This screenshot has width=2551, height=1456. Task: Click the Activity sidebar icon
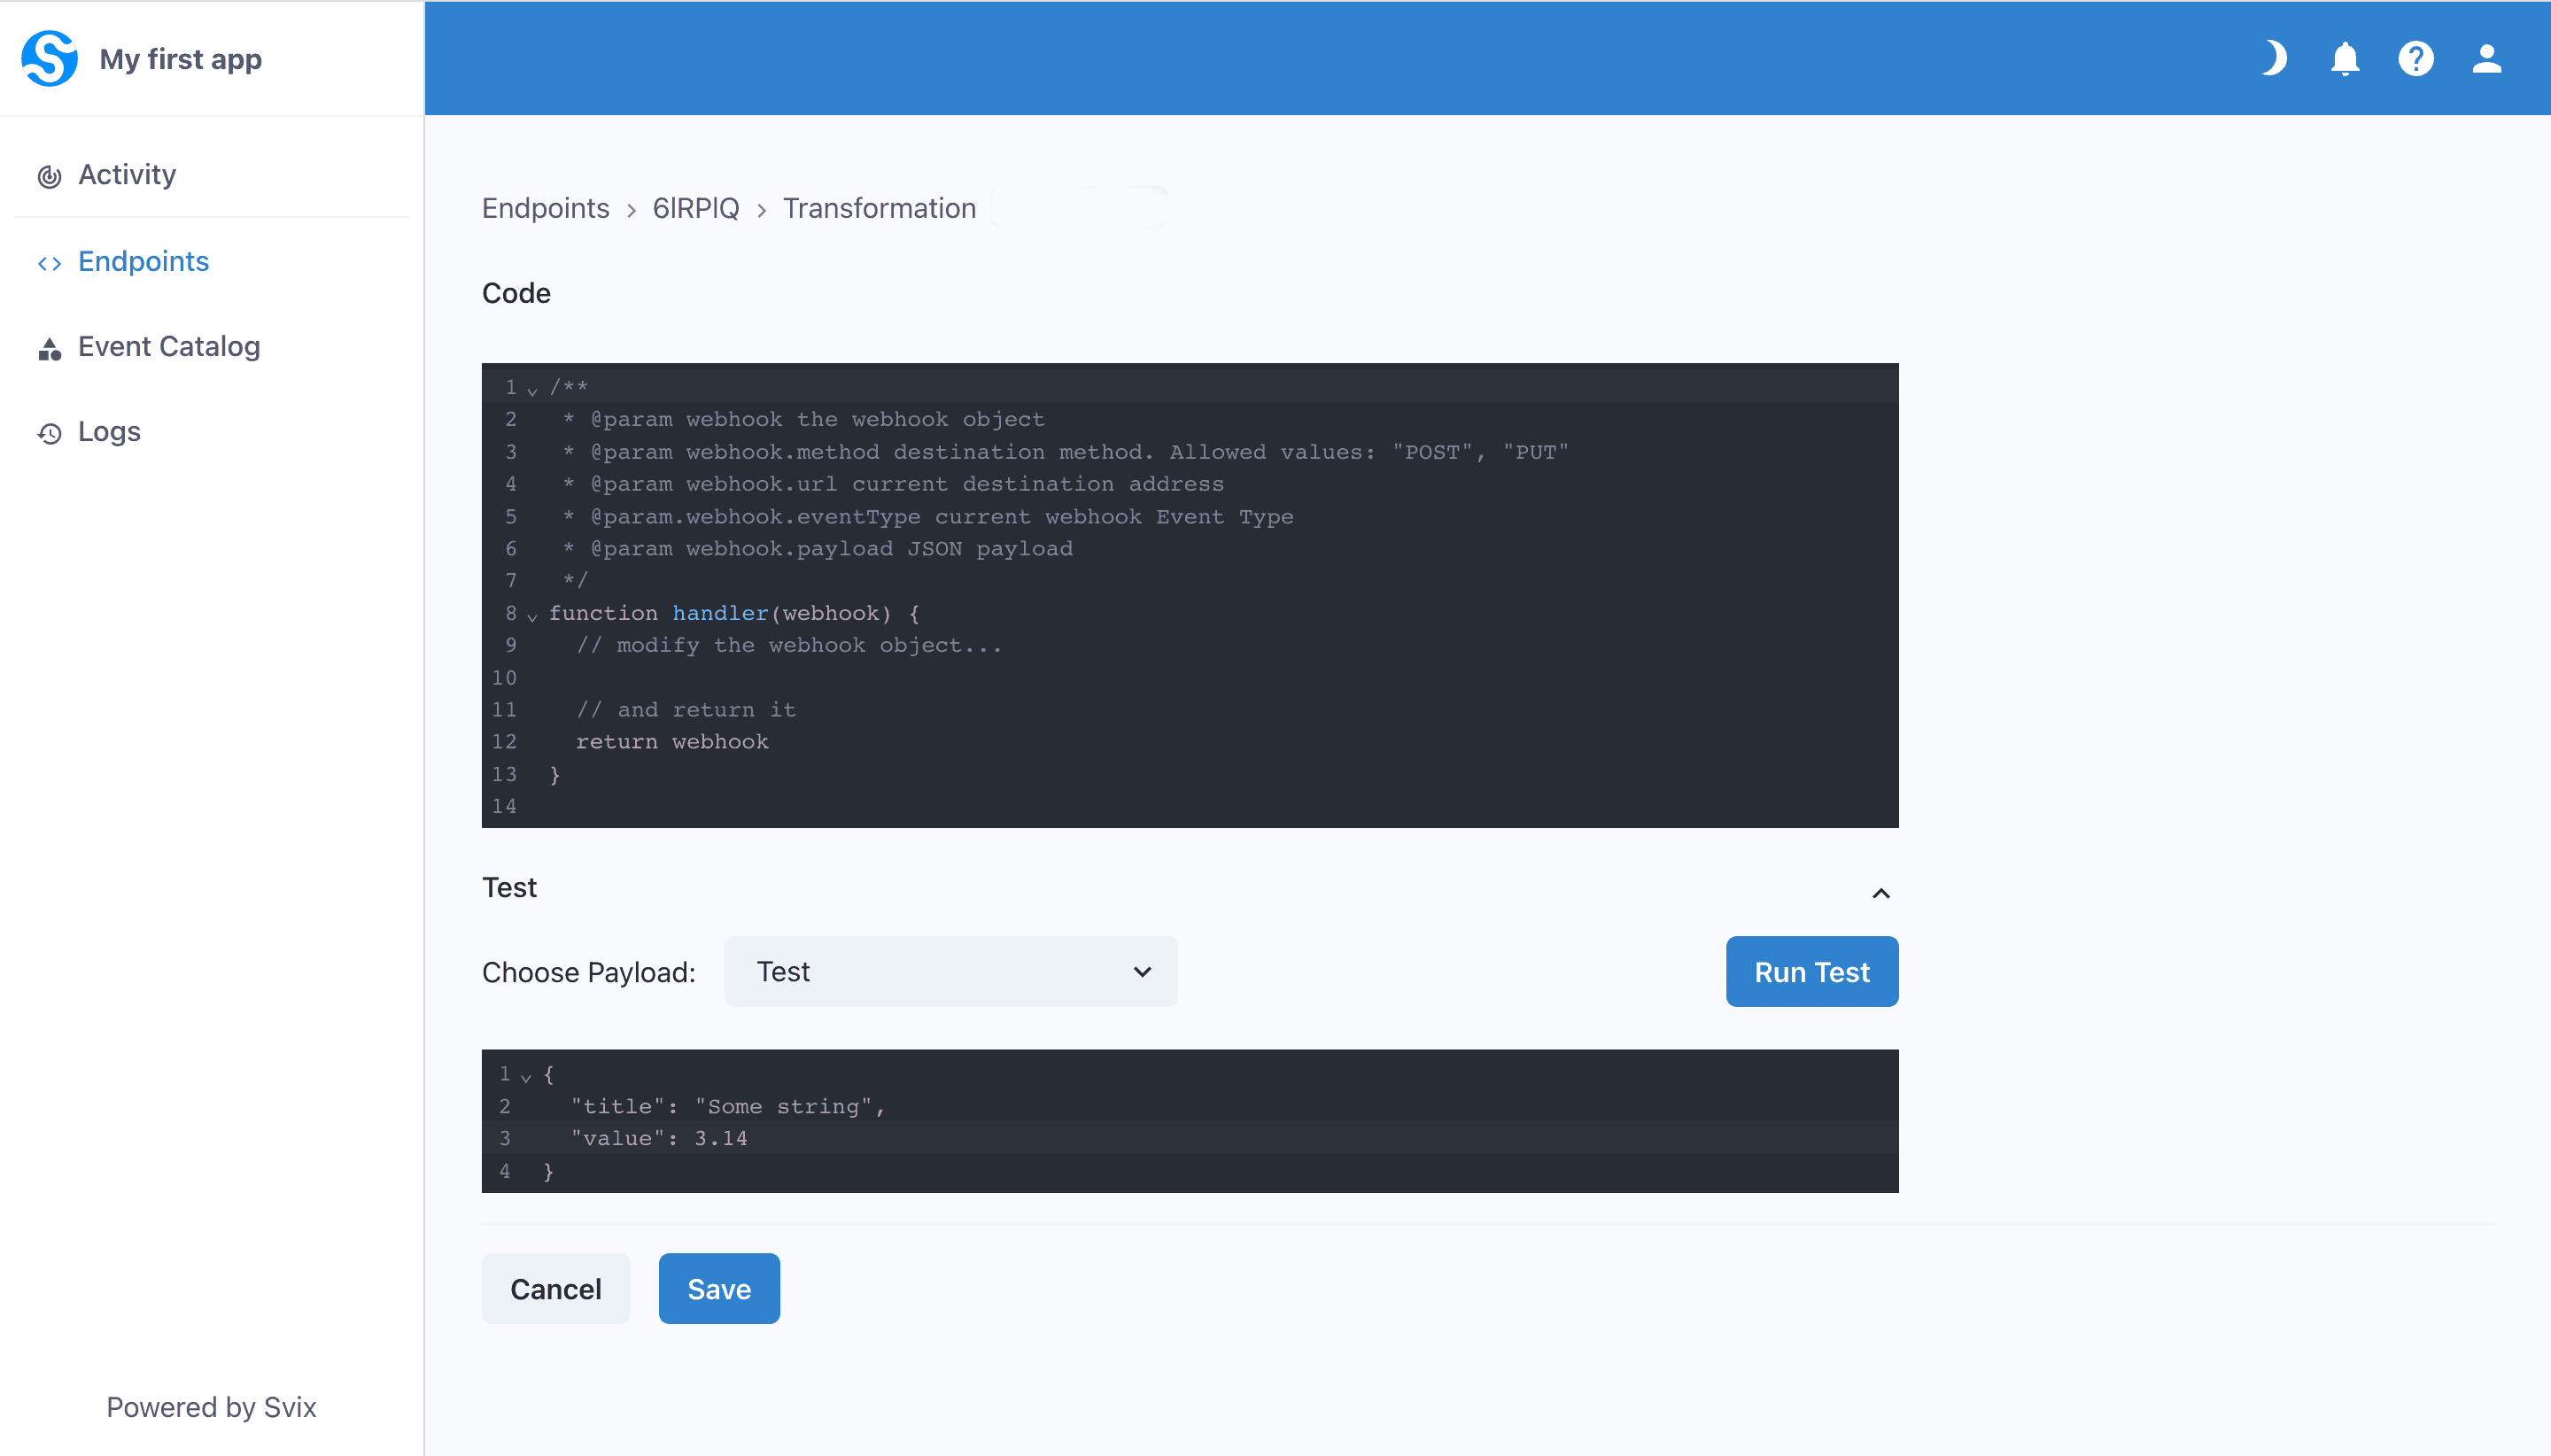(49, 176)
